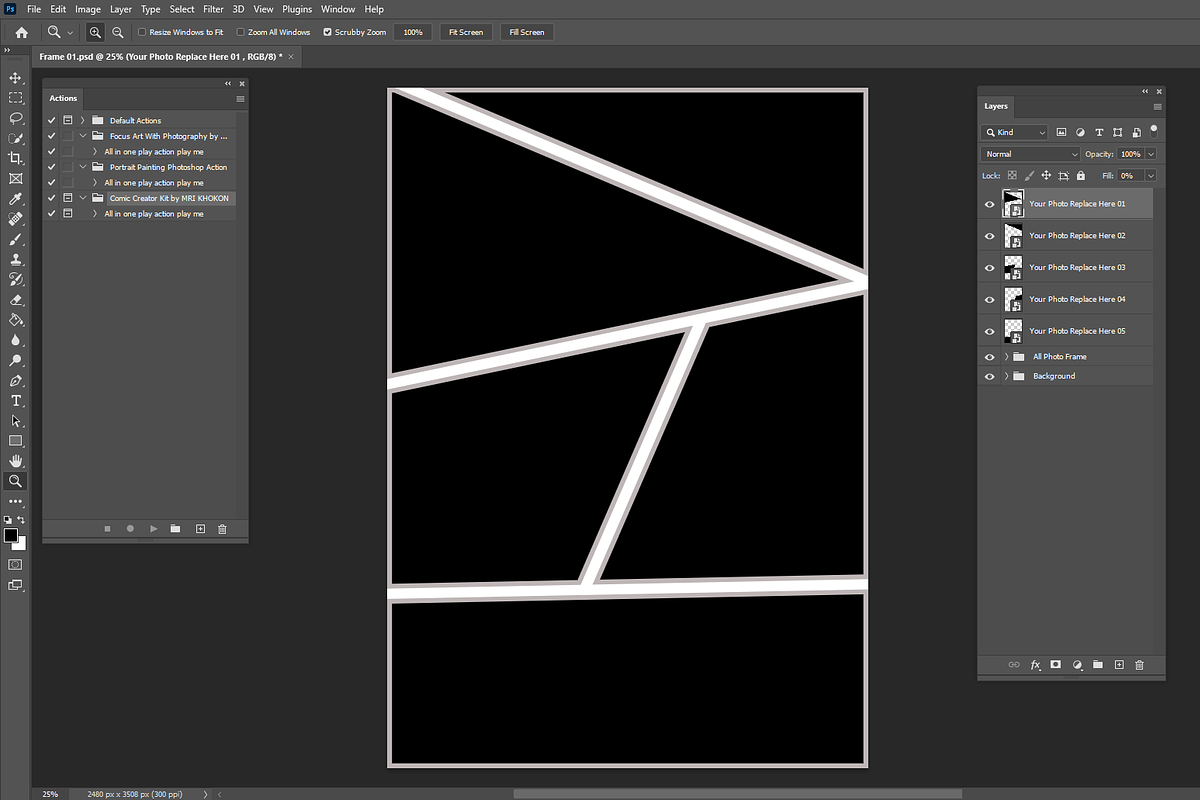Image resolution: width=1200 pixels, height=800 pixels.
Task: Toggle the Default Actions set checkmark
Action: pos(51,120)
